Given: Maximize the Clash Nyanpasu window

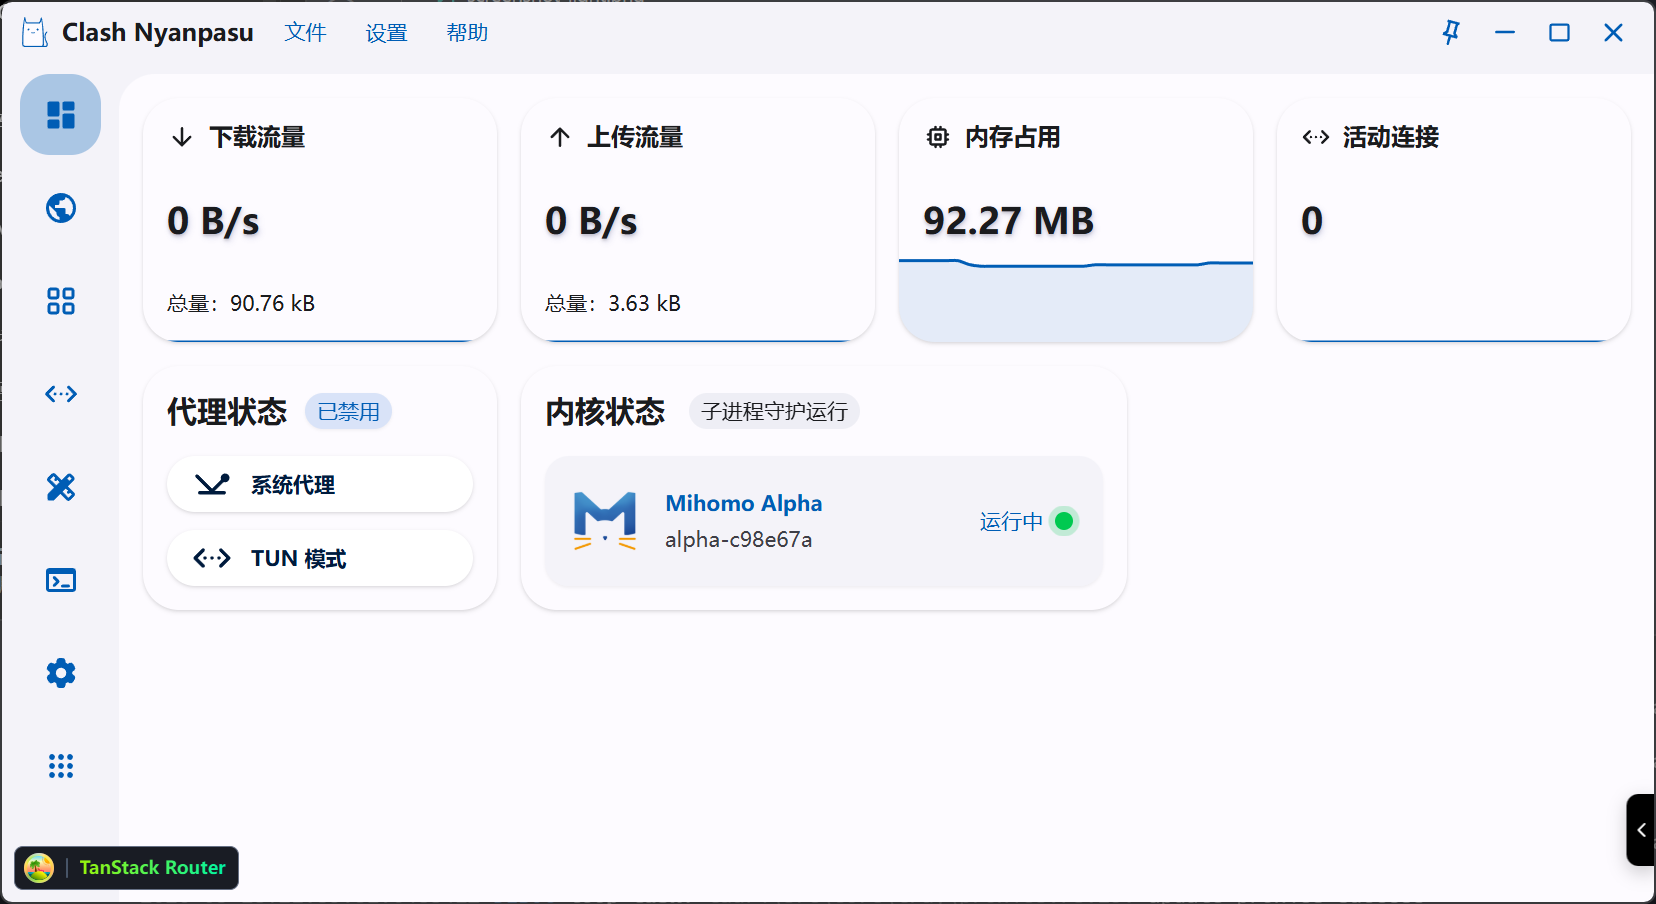Looking at the screenshot, I should (x=1559, y=33).
